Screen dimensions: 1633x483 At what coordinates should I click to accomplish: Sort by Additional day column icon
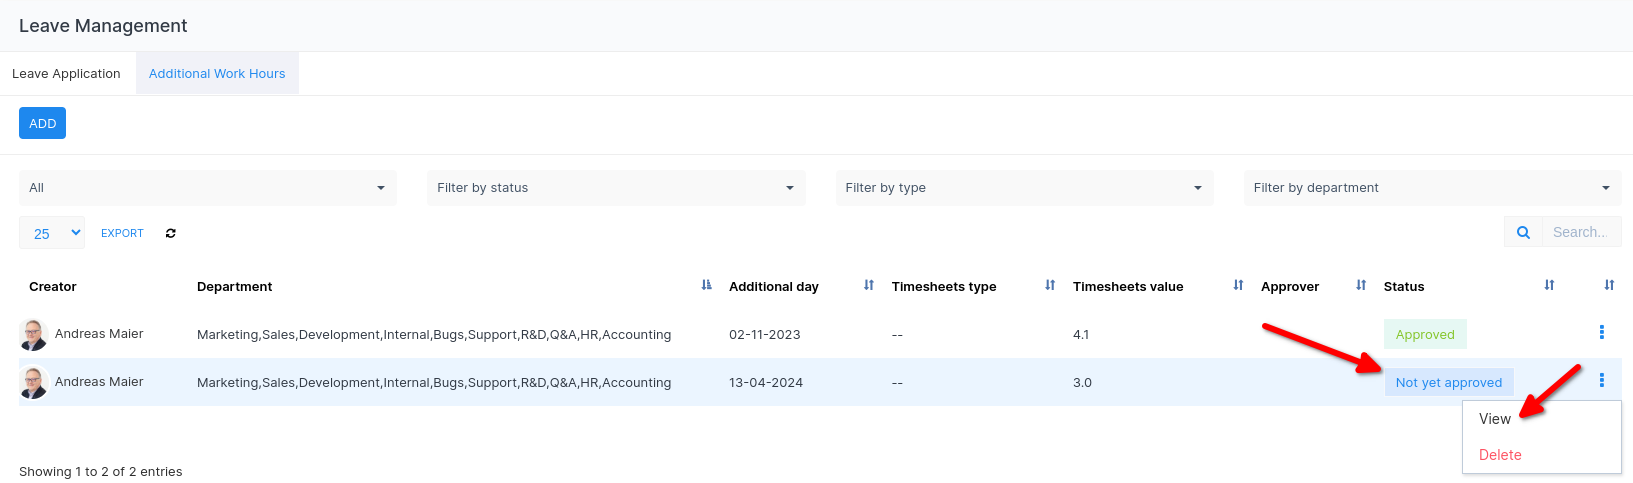pyautogui.click(x=868, y=286)
